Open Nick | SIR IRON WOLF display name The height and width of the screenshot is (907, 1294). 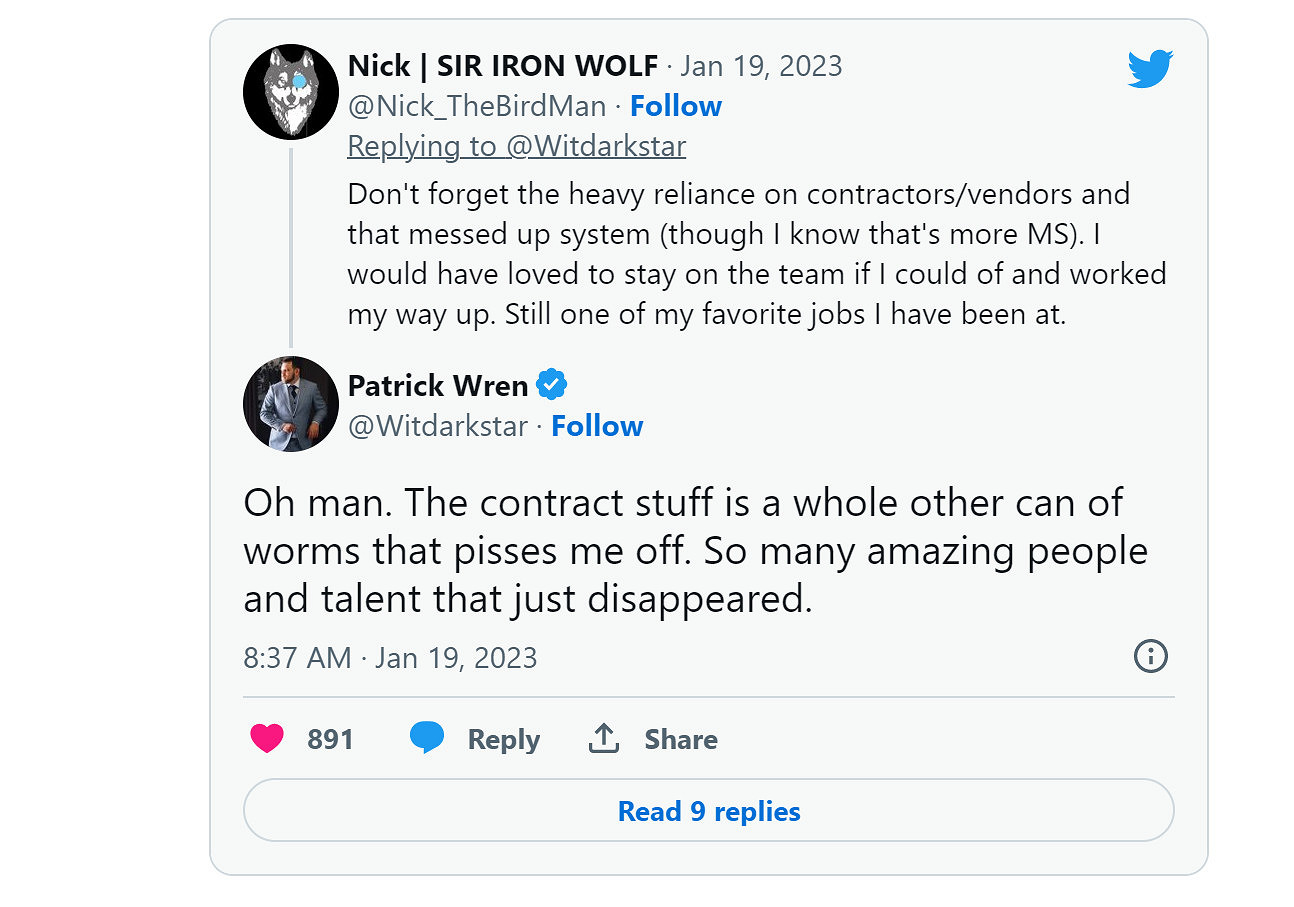tap(502, 66)
